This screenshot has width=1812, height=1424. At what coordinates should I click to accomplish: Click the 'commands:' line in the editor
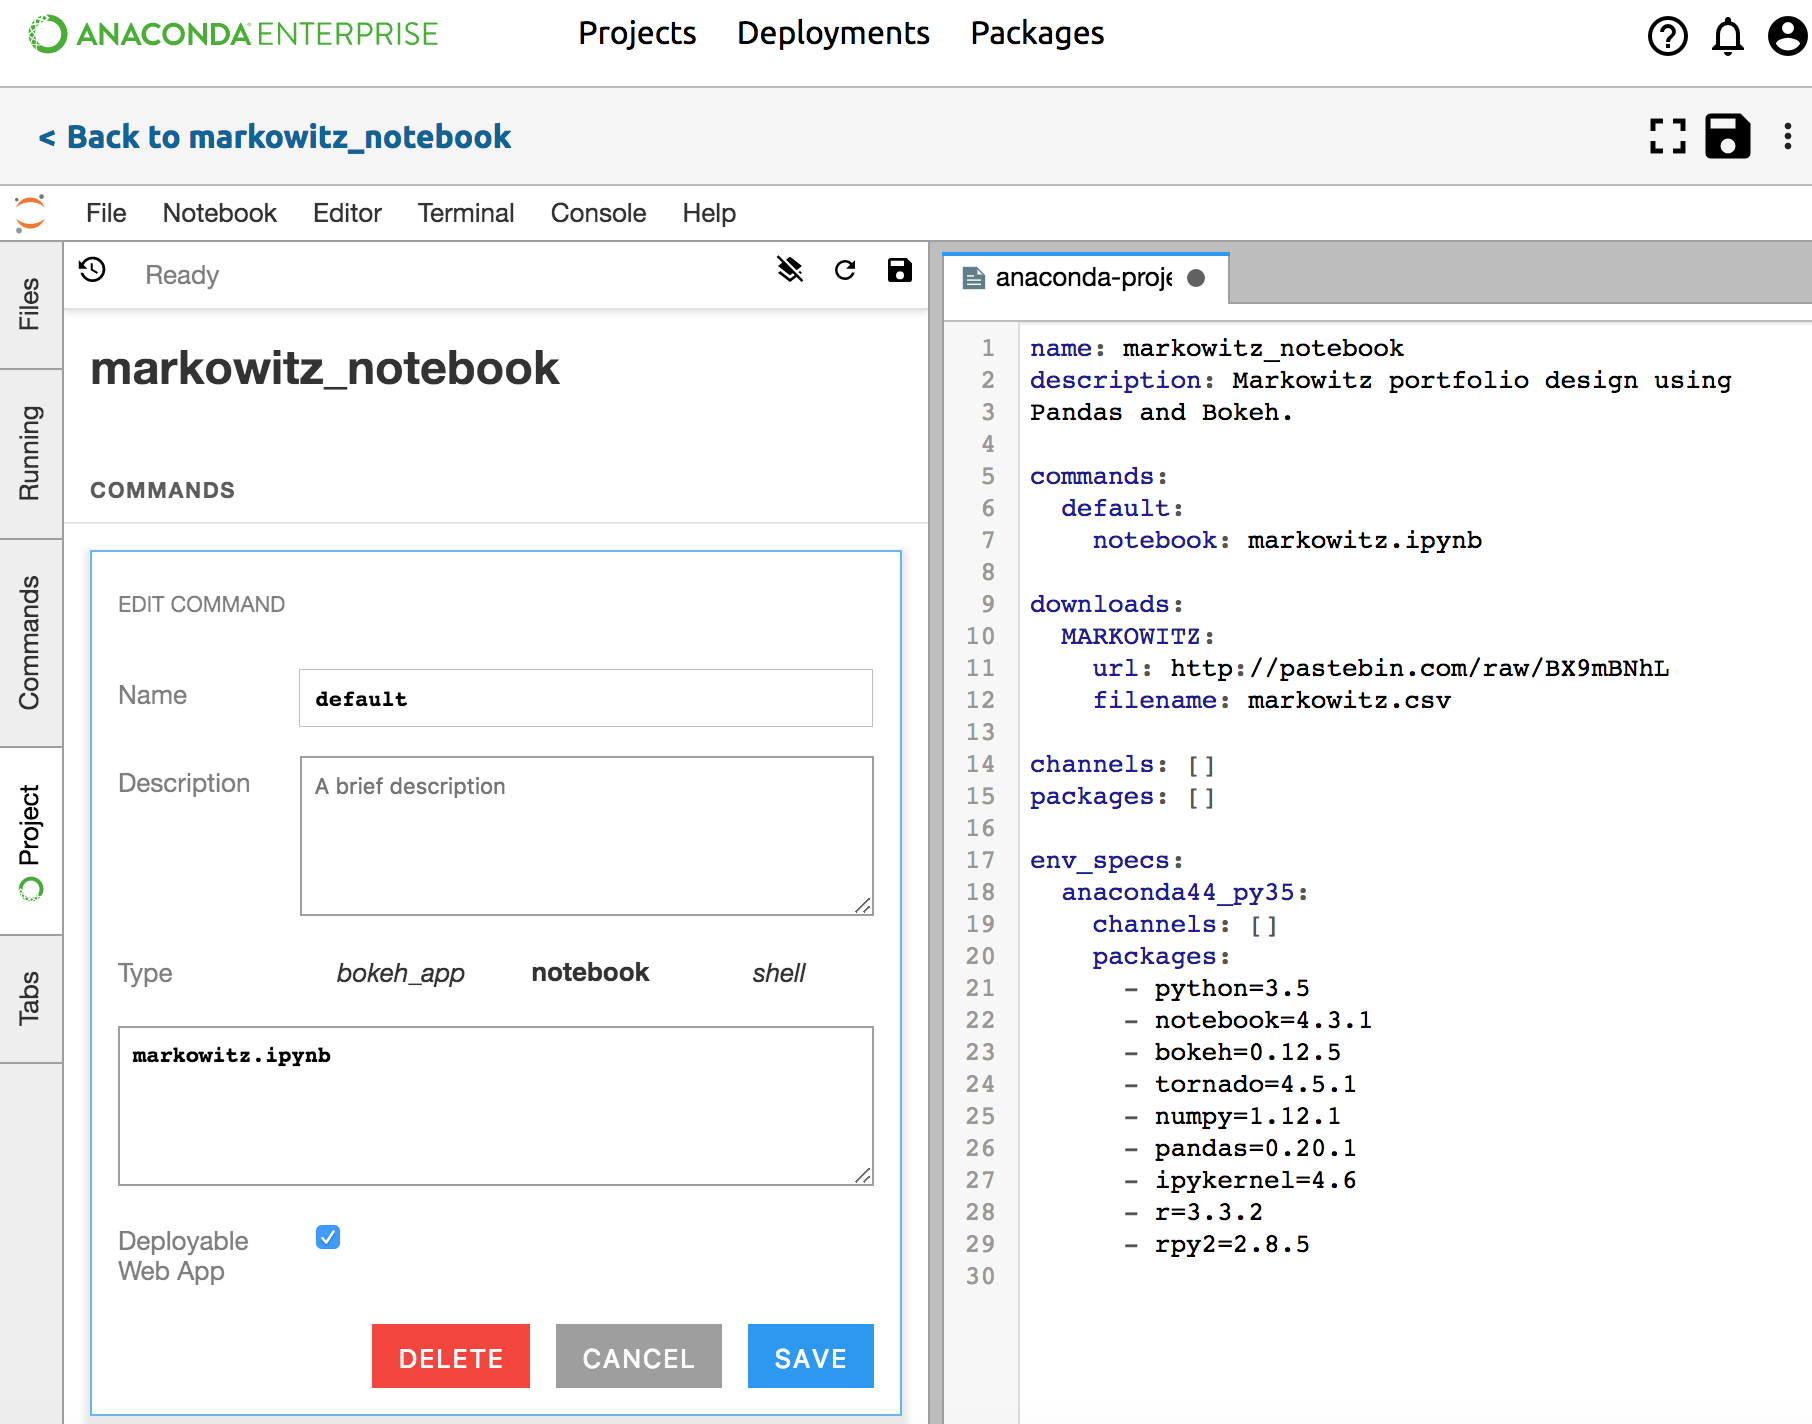pos(1099,476)
